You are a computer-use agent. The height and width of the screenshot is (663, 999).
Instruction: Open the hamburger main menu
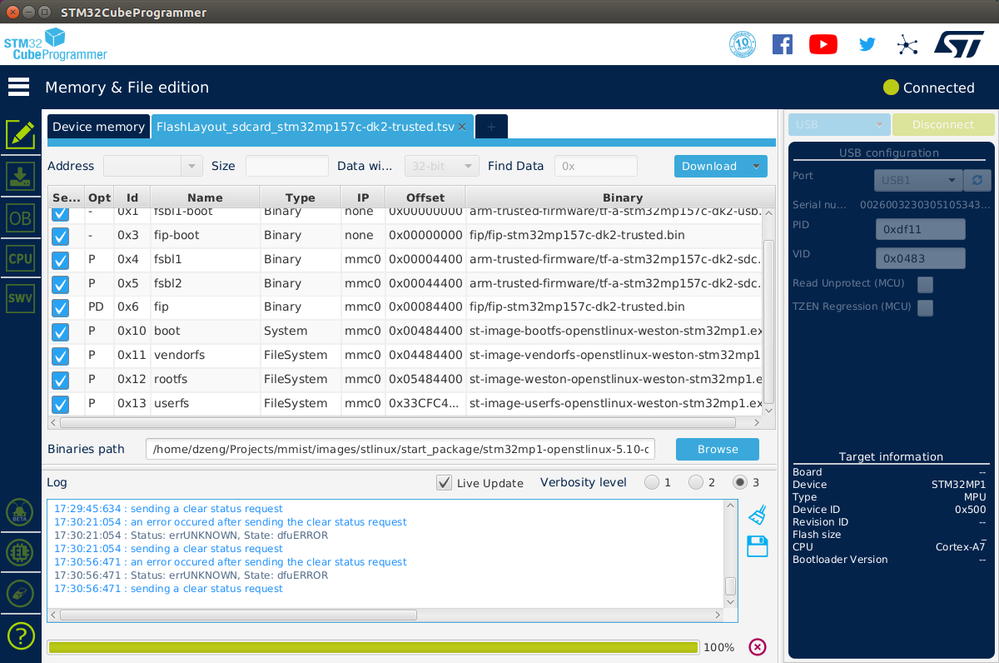point(18,87)
